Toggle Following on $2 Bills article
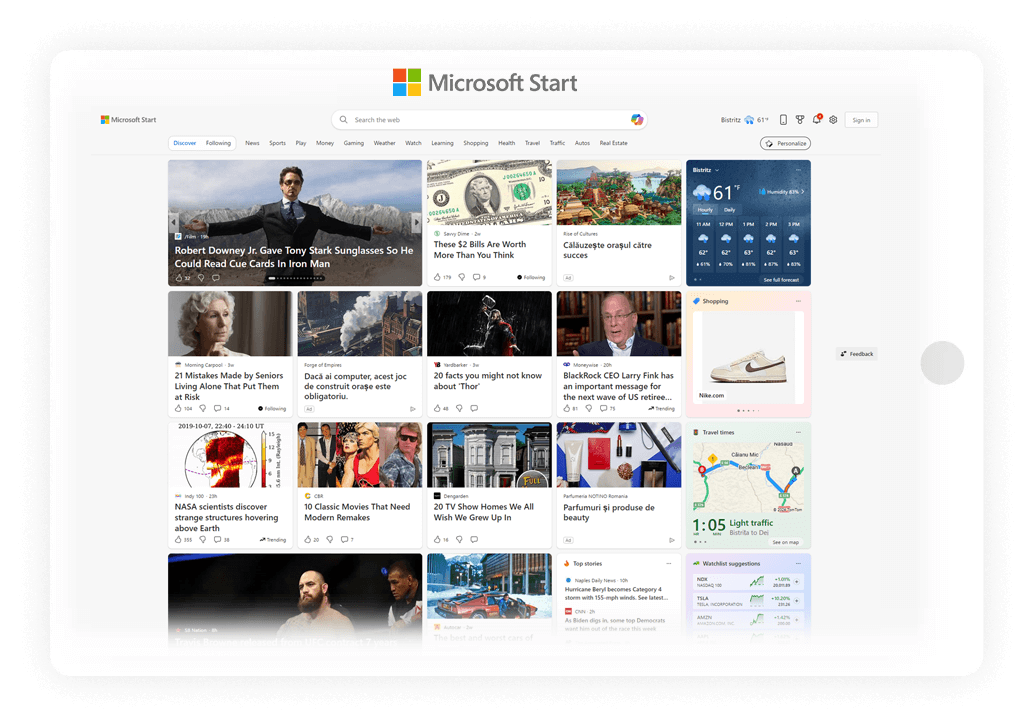The height and width of the screenshot is (726, 1034). click(531, 278)
